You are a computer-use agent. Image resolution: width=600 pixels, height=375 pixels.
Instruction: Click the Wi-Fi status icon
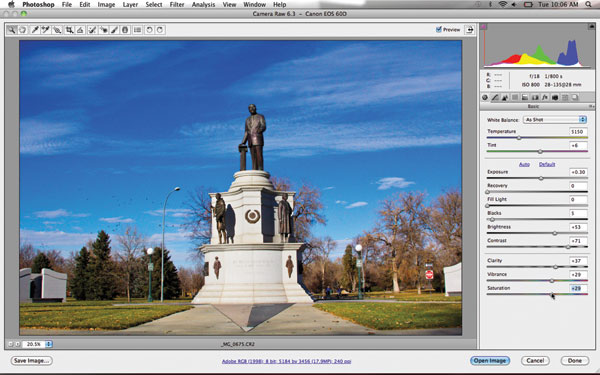tap(503, 5)
